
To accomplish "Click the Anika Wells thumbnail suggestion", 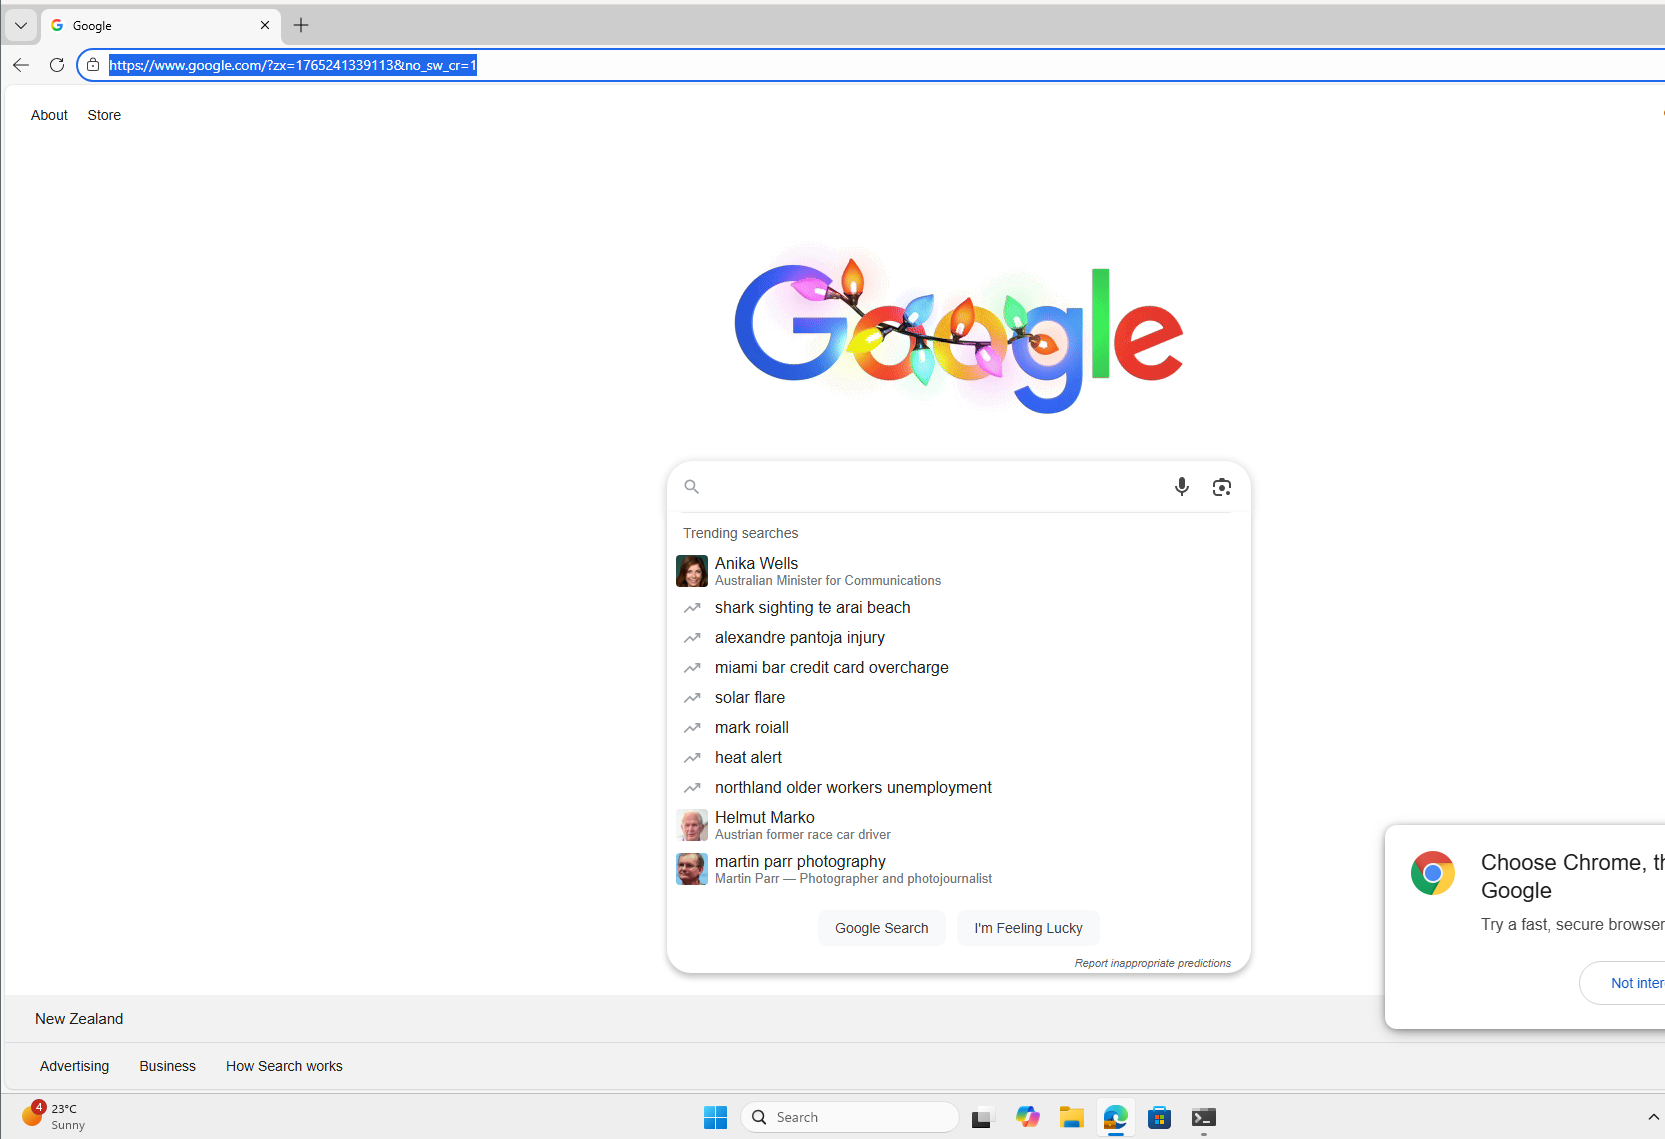I will [692, 571].
